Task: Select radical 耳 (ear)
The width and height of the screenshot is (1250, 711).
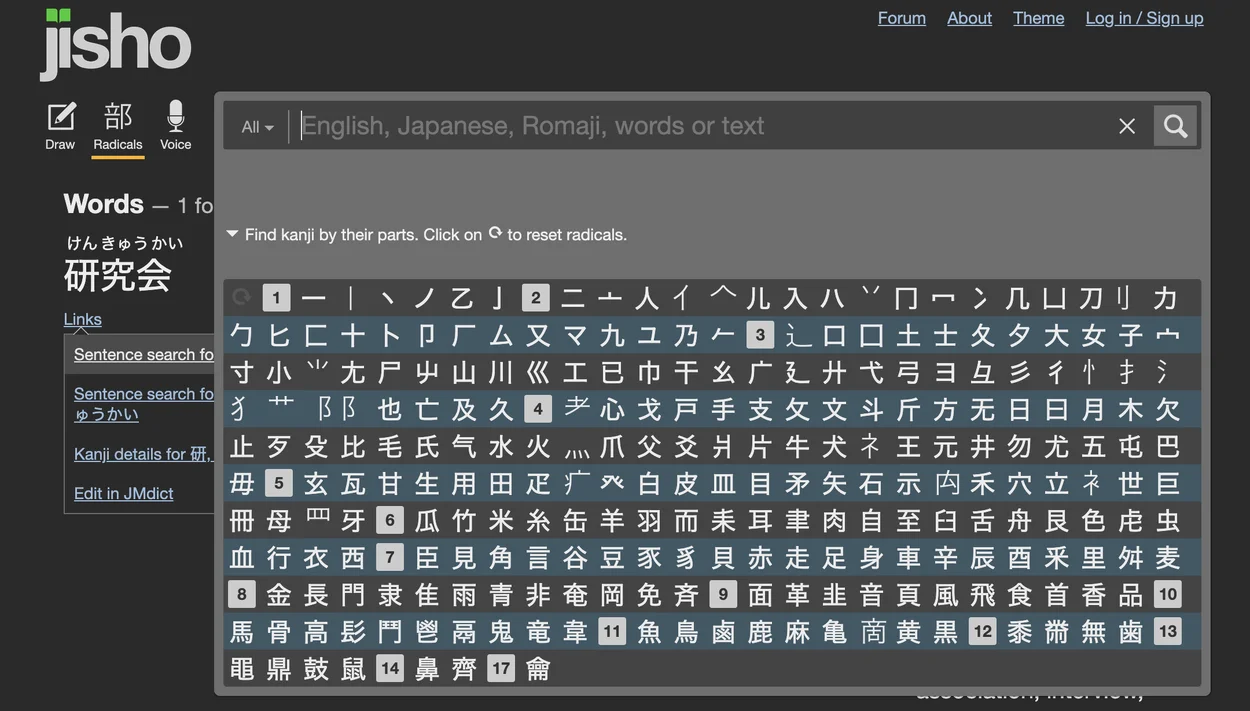Action: pos(760,520)
